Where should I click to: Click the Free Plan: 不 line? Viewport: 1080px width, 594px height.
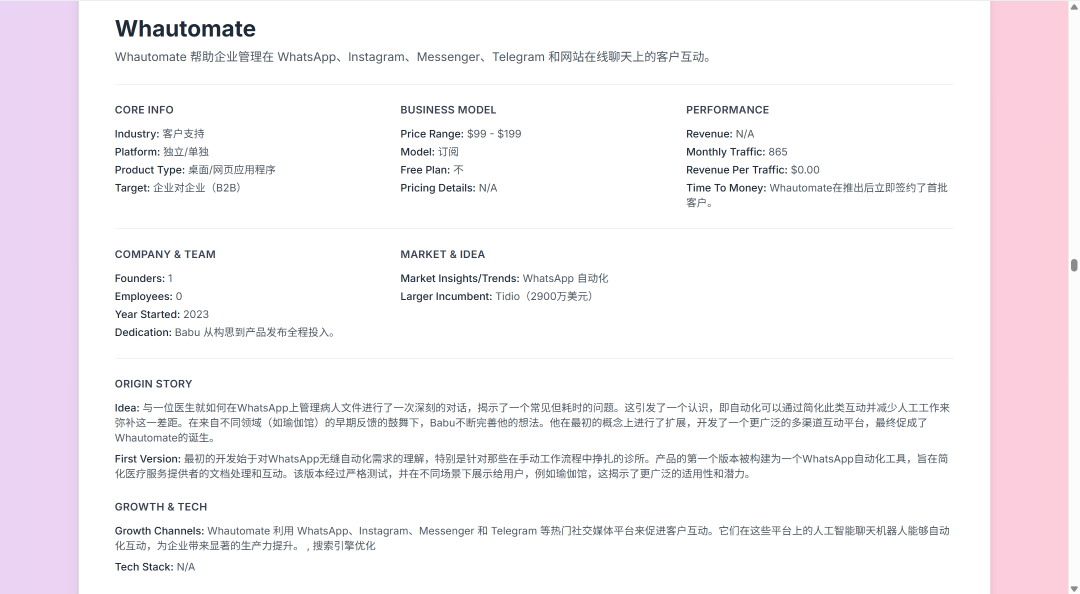pyautogui.click(x=432, y=170)
